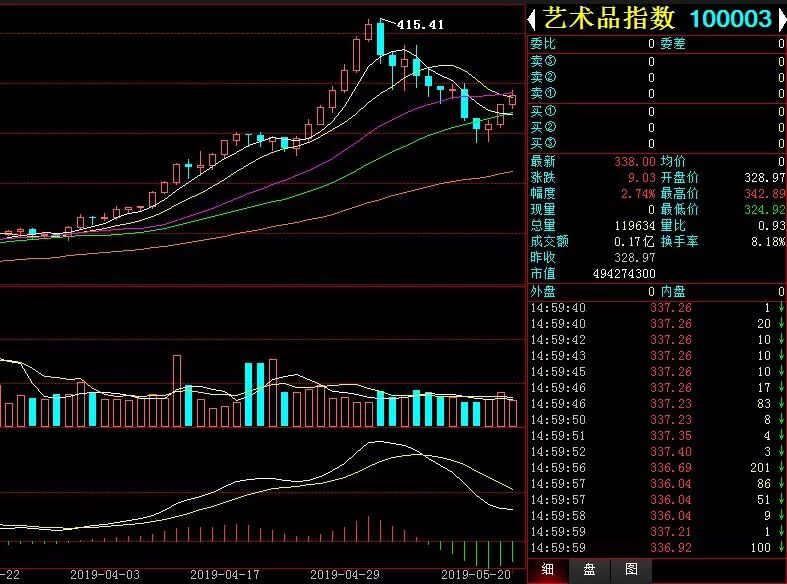Click the 均价 label
The width and height of the screenshot is (787, 584).
point(673,162)
